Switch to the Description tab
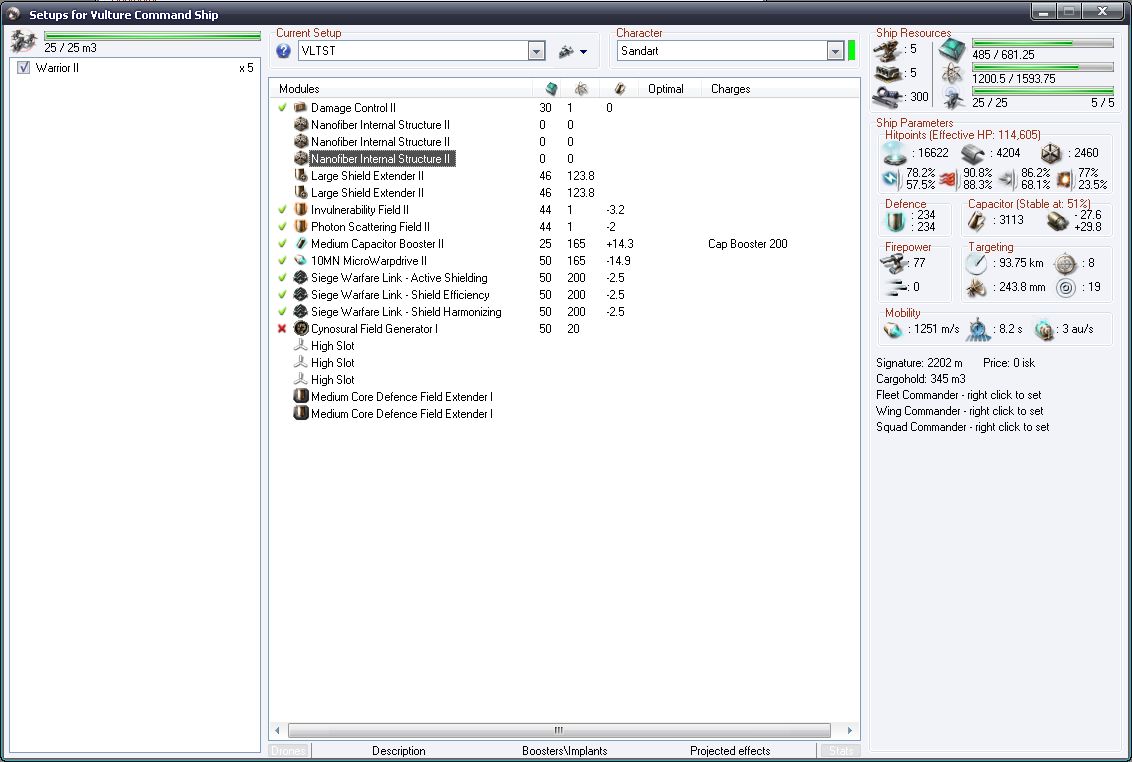 [399, 751]
